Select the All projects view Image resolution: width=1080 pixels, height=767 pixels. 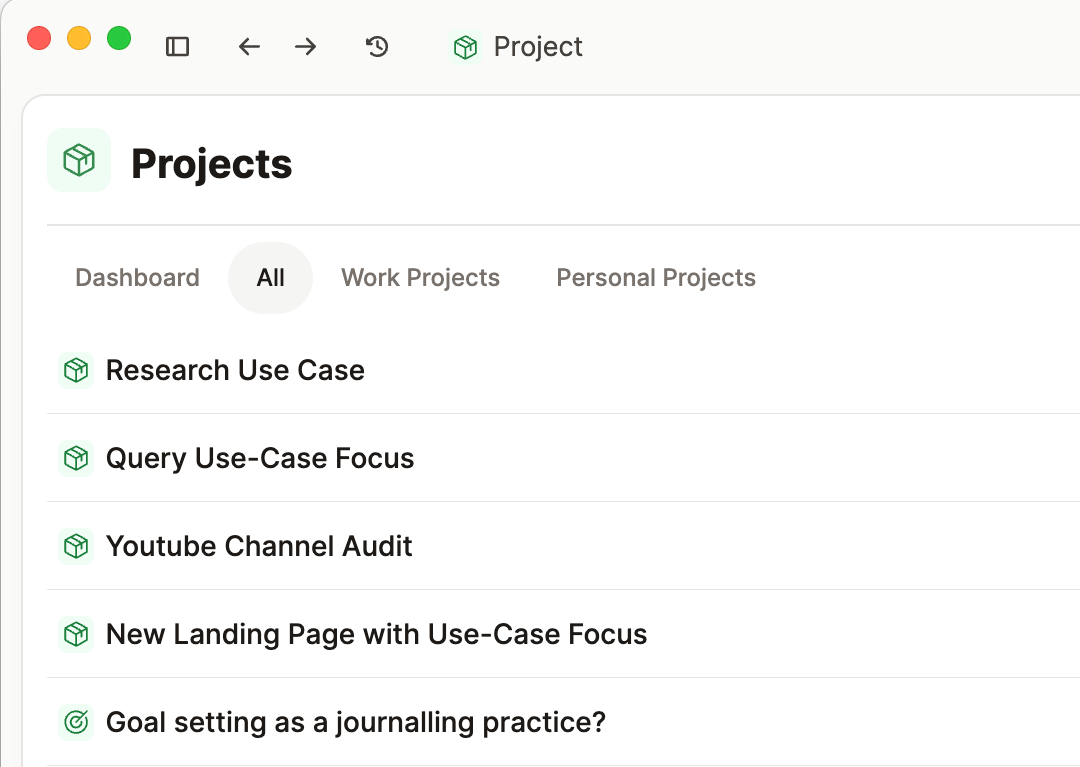pos(270,277)
